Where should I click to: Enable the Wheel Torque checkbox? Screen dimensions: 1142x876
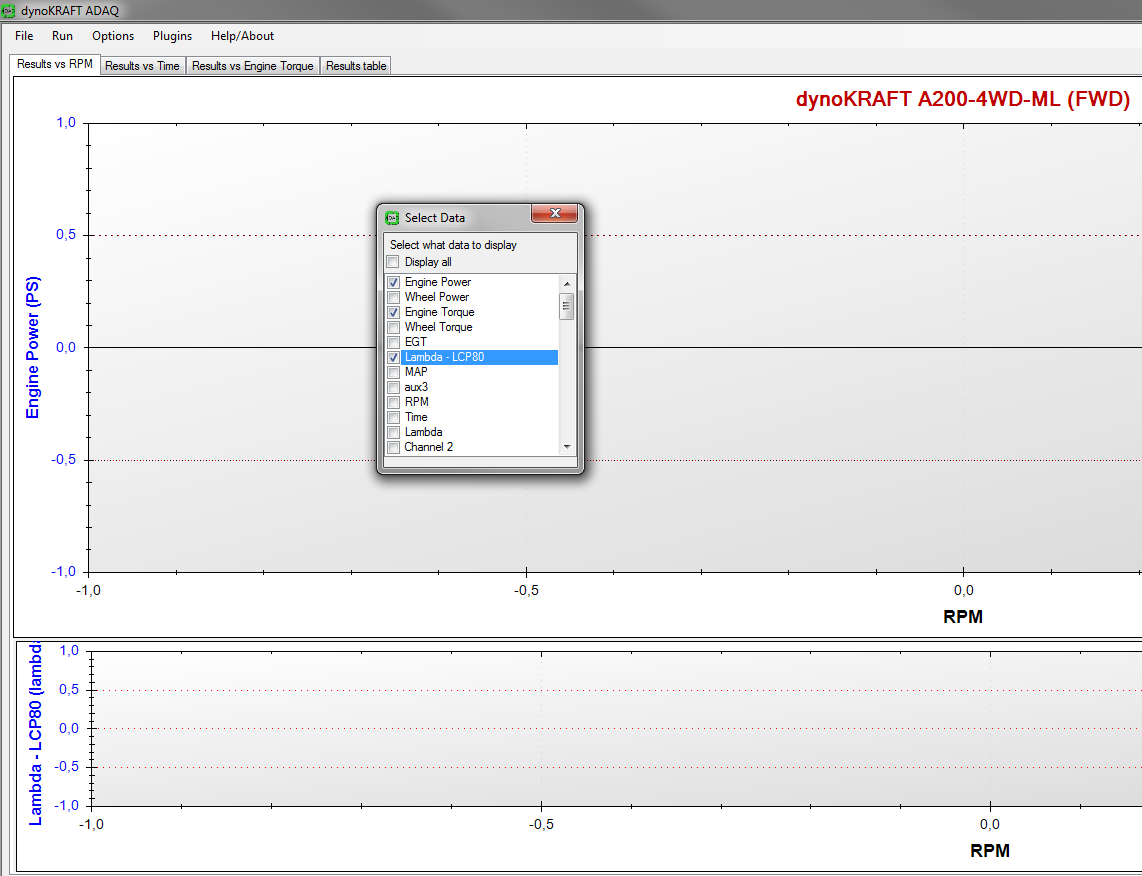pos(393,328)
